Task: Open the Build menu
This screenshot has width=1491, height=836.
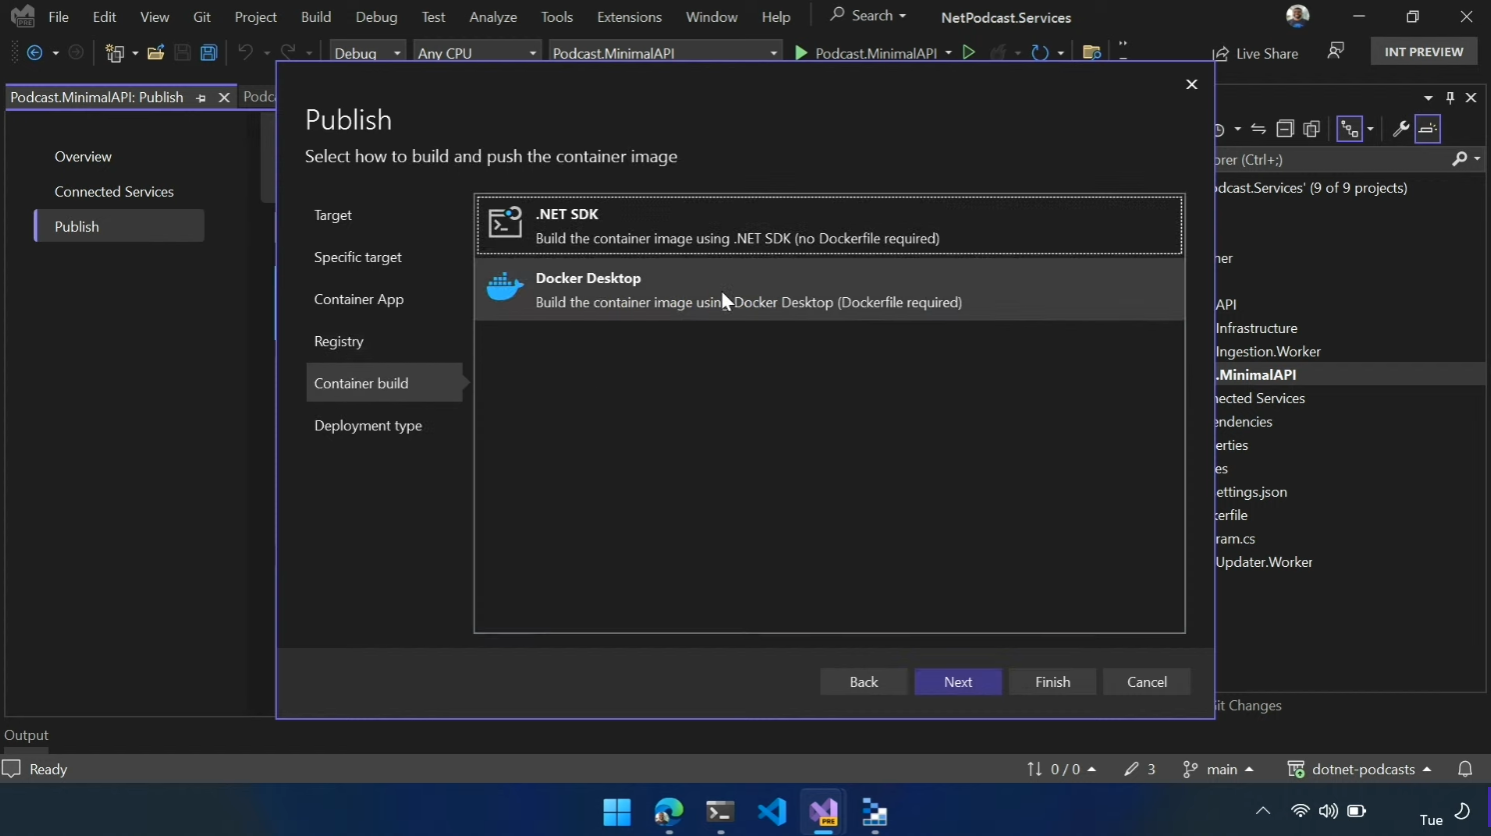Action: coord(315,17)
